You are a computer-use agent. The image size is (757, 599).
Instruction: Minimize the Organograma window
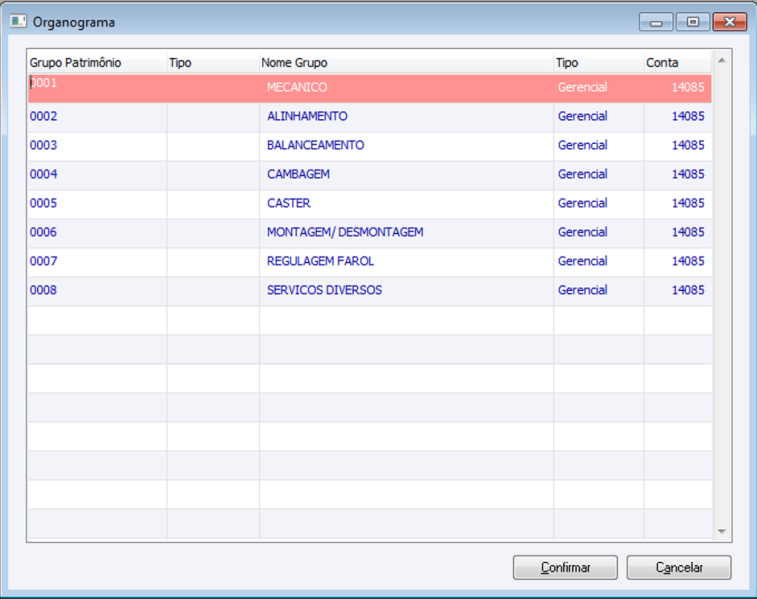click(656, 22)
